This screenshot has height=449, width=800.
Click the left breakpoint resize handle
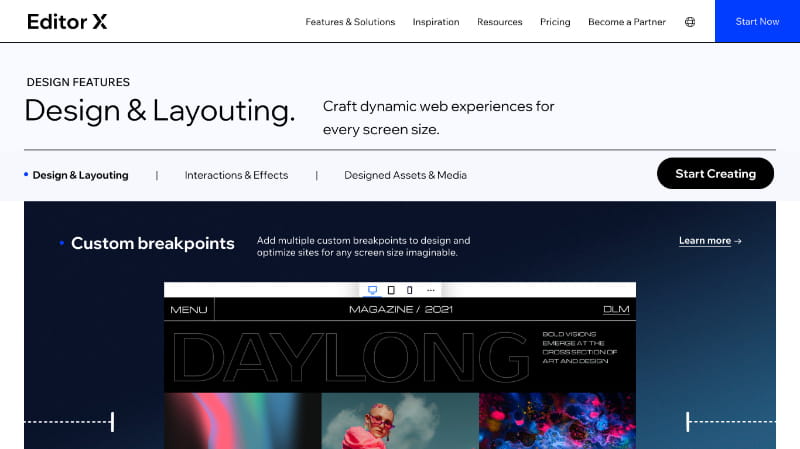click(112, 422)
